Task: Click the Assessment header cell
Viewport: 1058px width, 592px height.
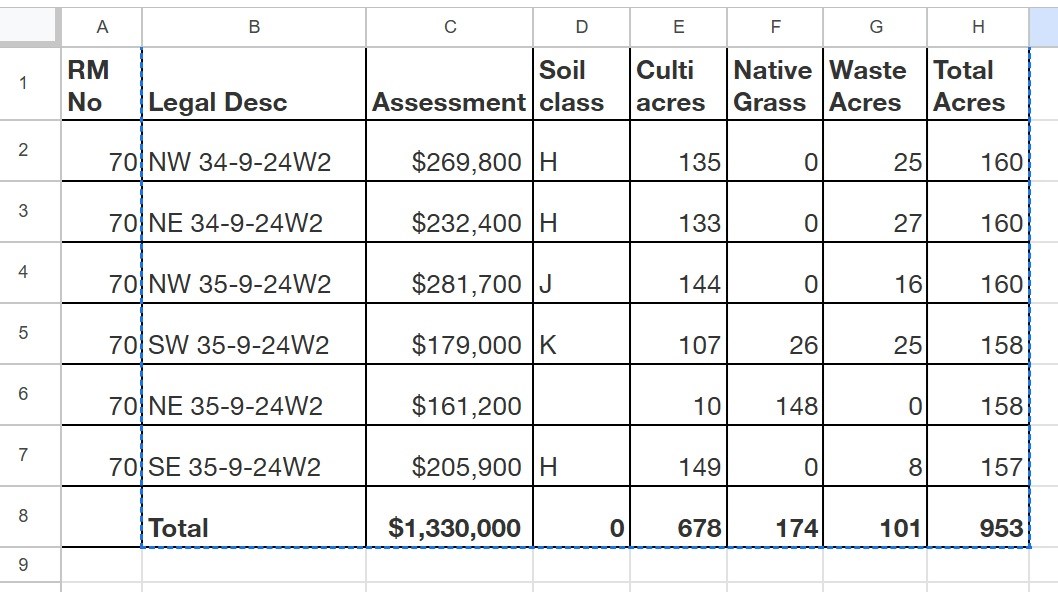Action: [449, 85]
